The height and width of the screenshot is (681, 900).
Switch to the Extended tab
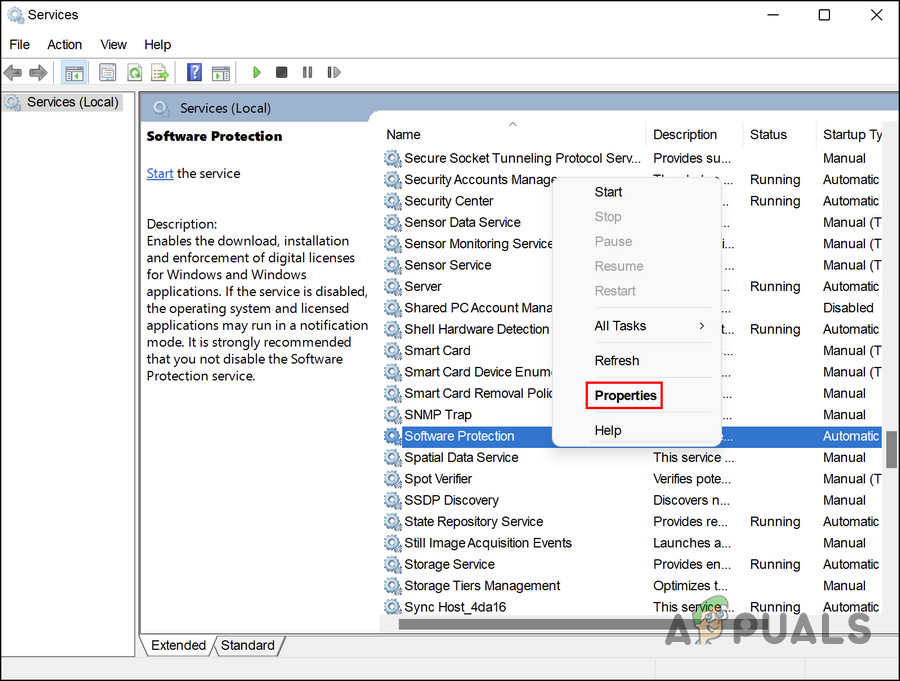[178, 645]
